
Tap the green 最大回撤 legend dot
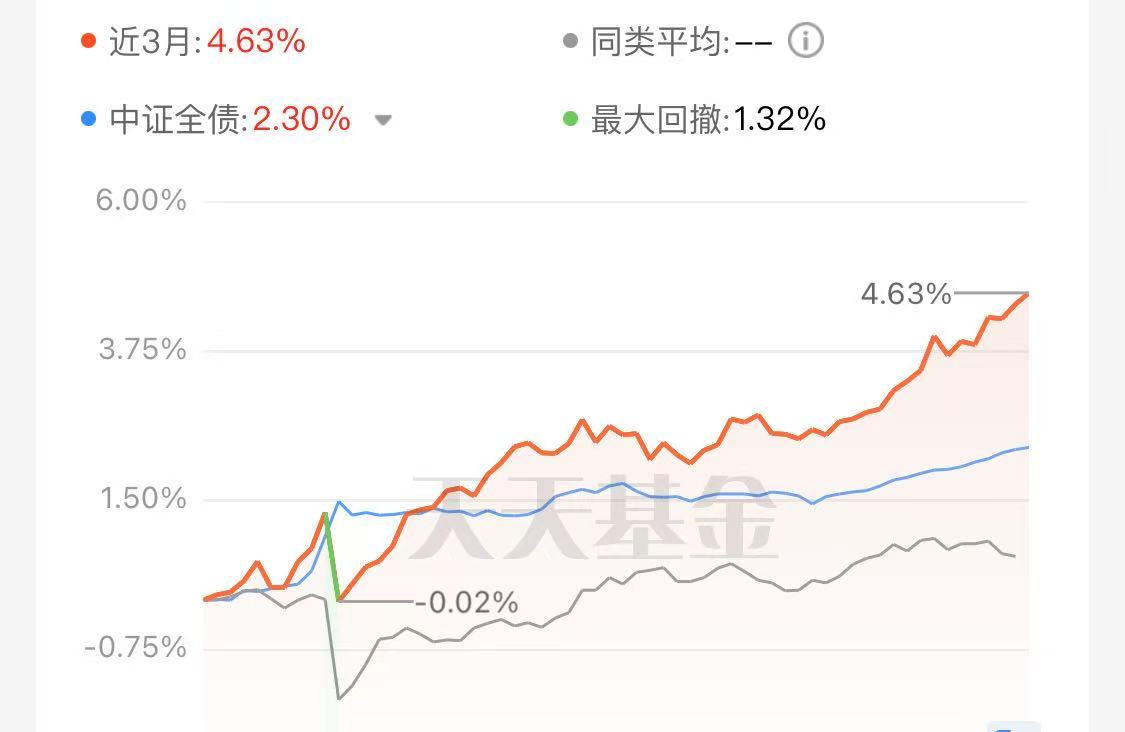click(570, 119)
